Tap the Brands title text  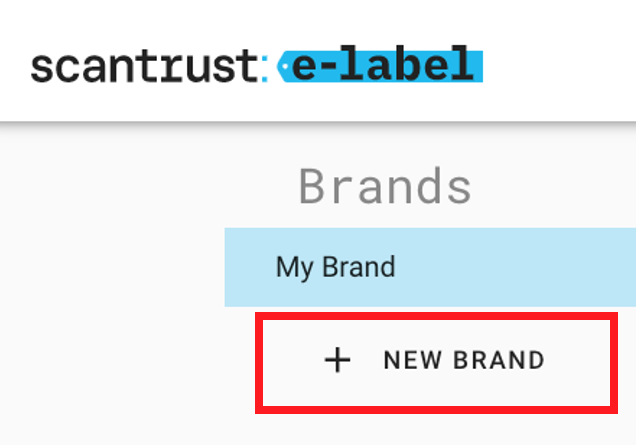pyautogui.click(x=385, y=186)
